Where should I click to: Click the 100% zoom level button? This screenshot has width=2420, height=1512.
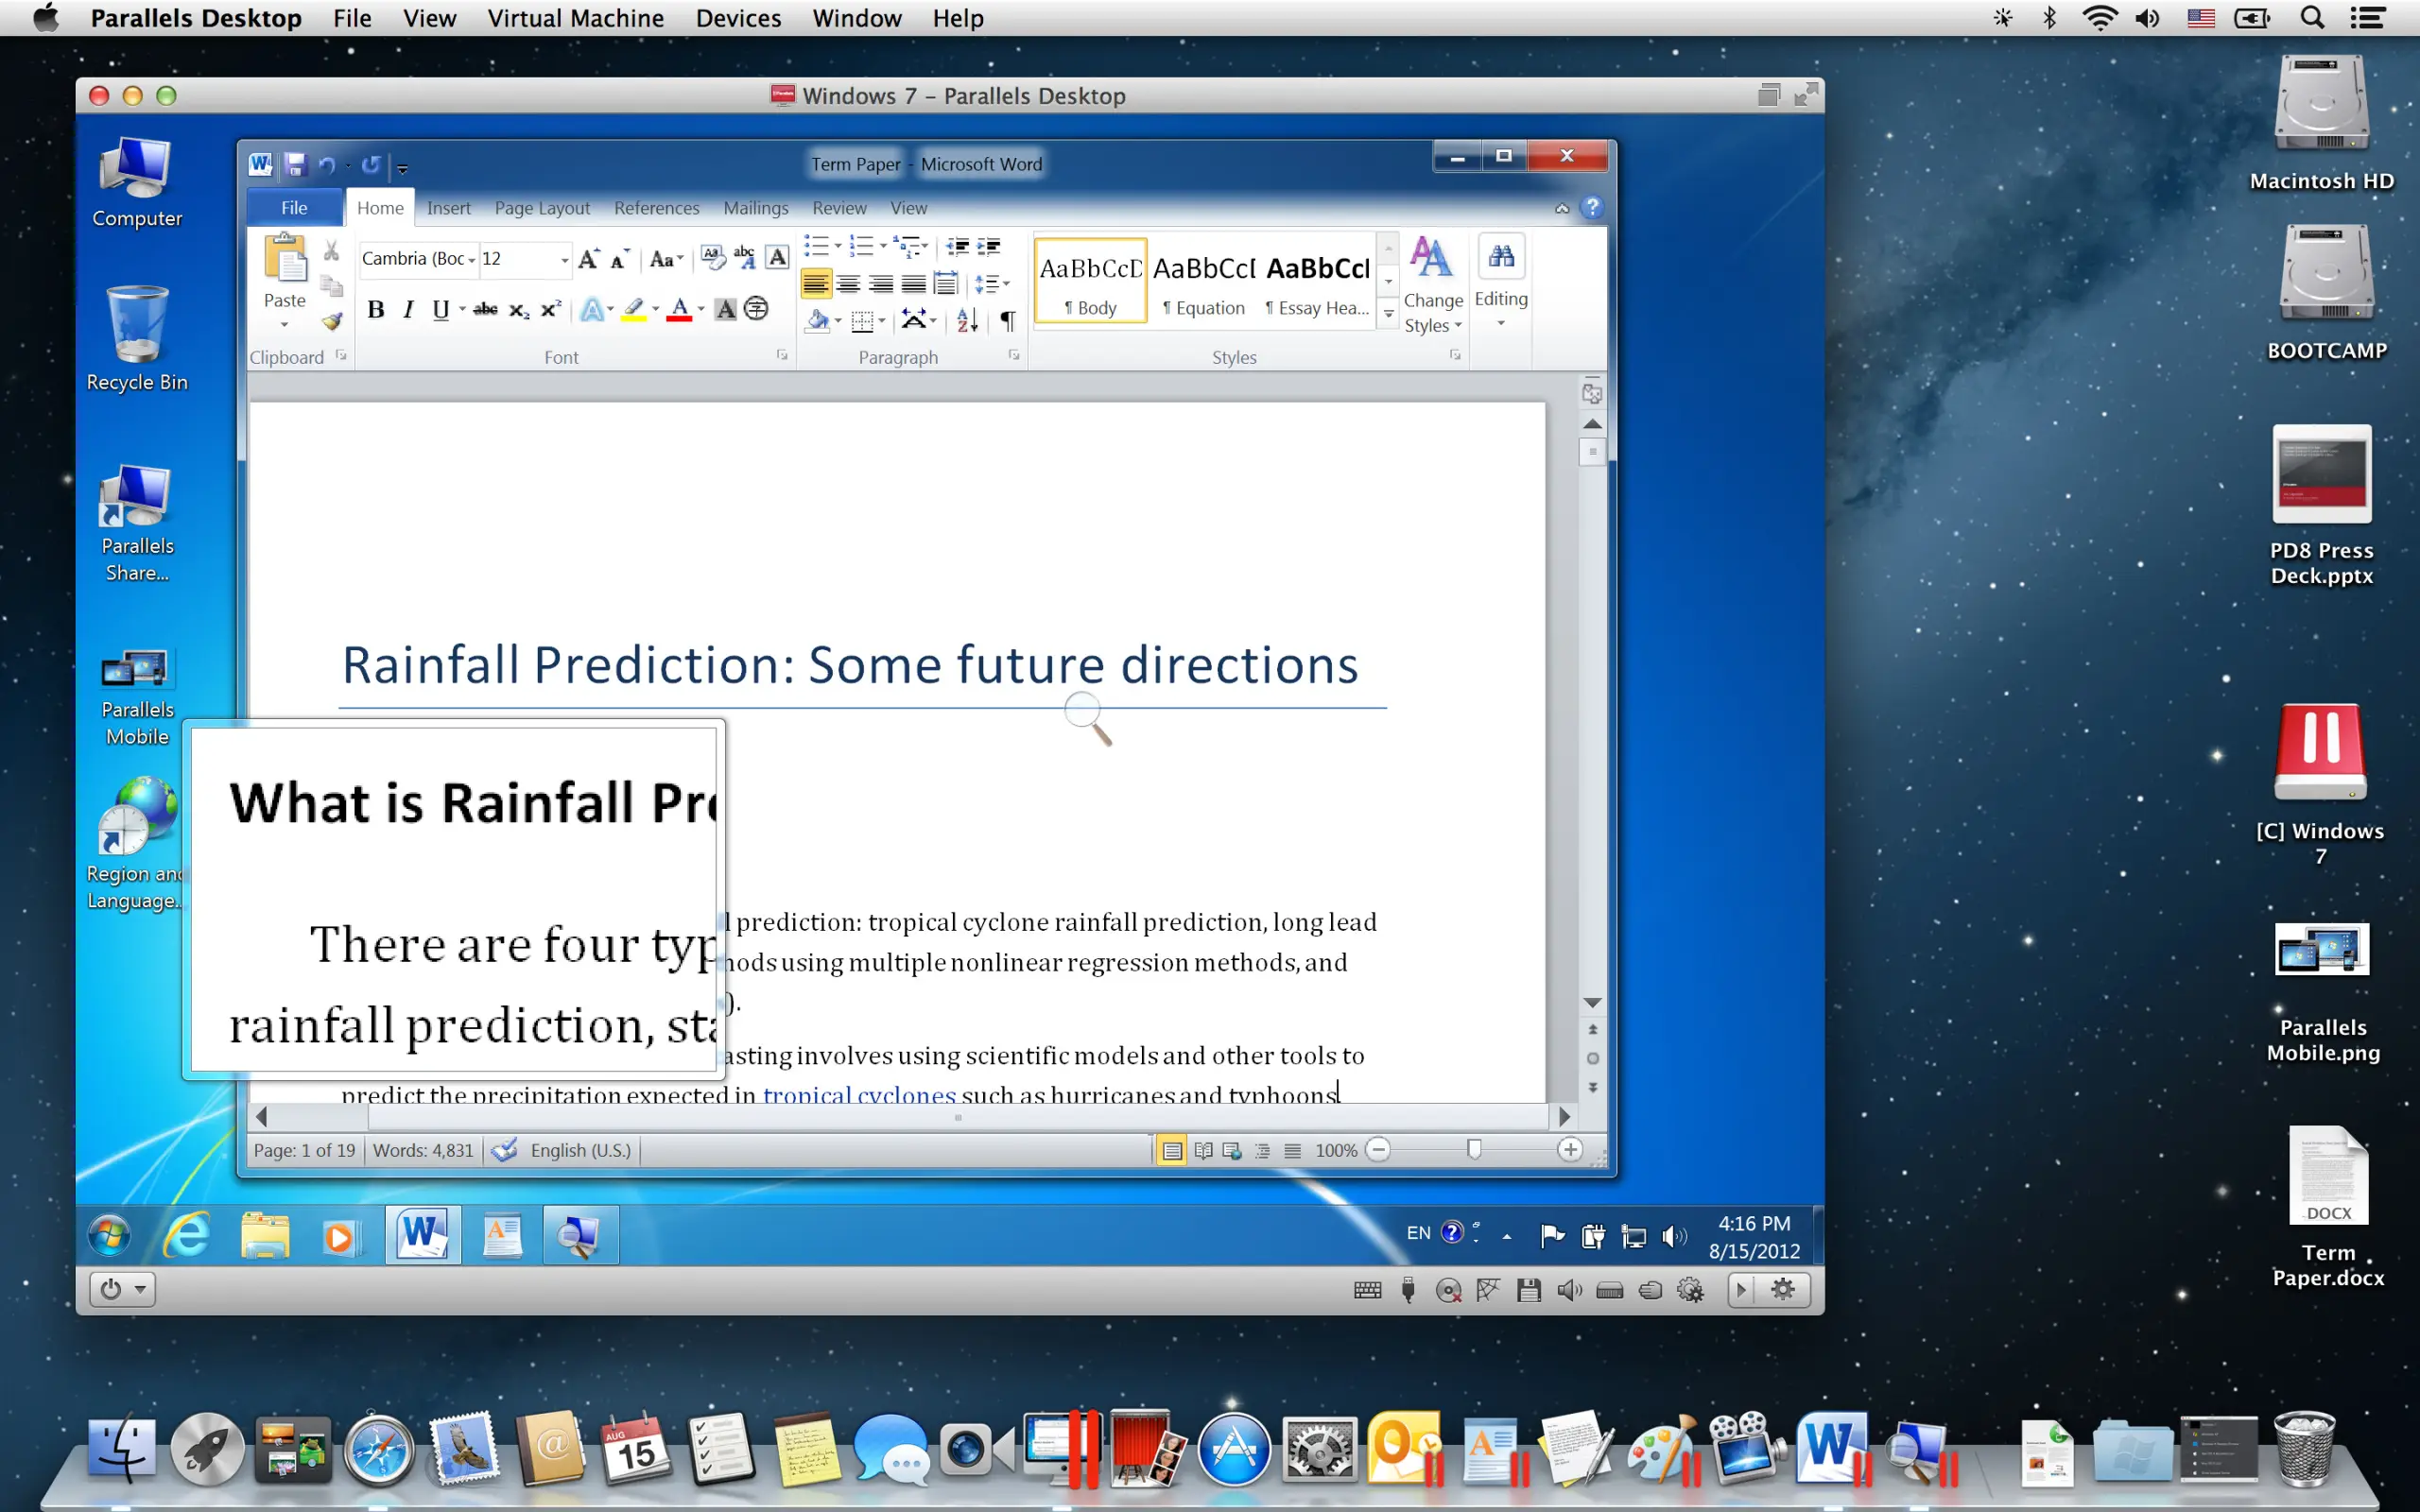click(x=1336, y=1150)
